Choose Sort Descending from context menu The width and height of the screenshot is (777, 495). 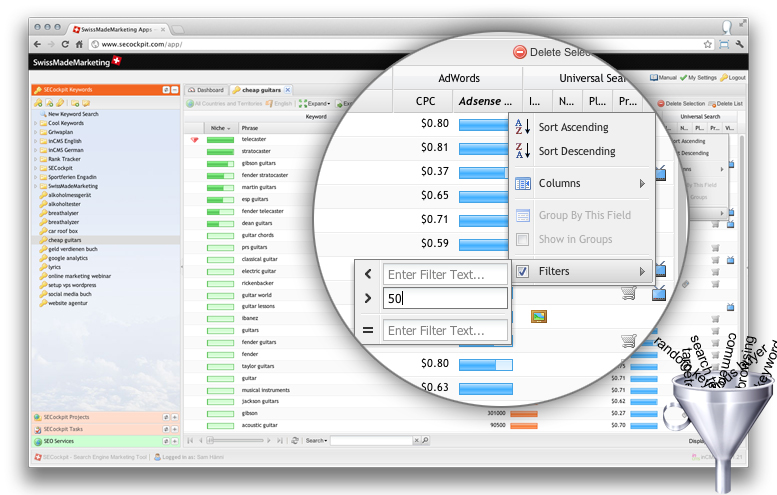click(577, 151)
